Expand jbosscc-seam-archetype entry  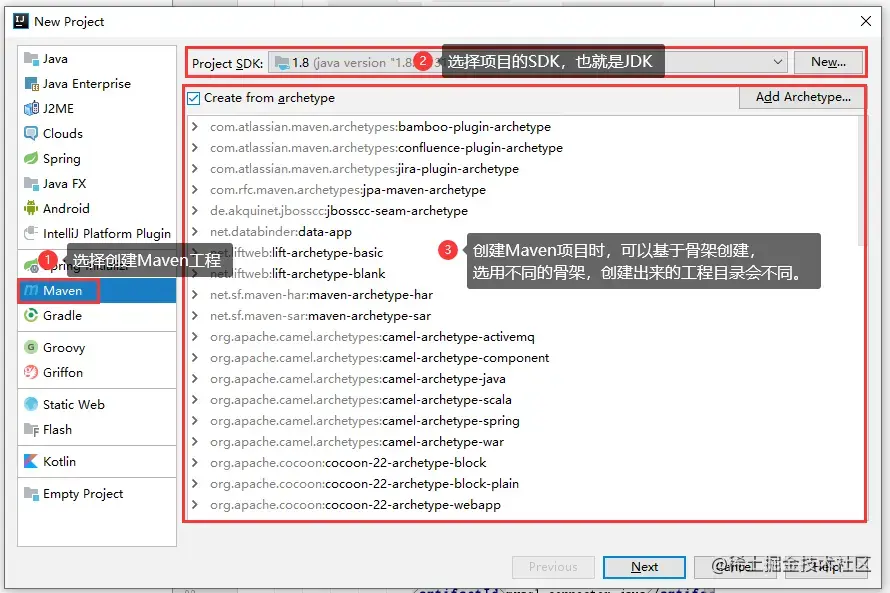(195, 211)
